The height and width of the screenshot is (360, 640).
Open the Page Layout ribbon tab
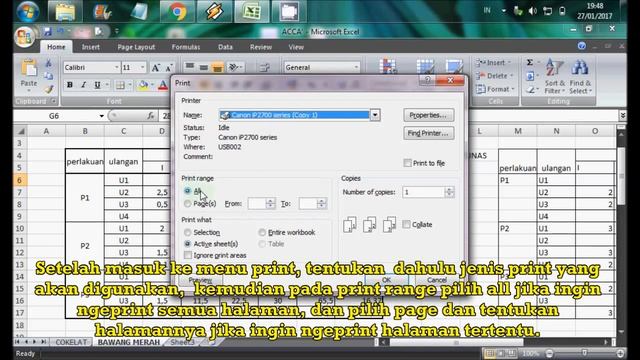(136, 47)
